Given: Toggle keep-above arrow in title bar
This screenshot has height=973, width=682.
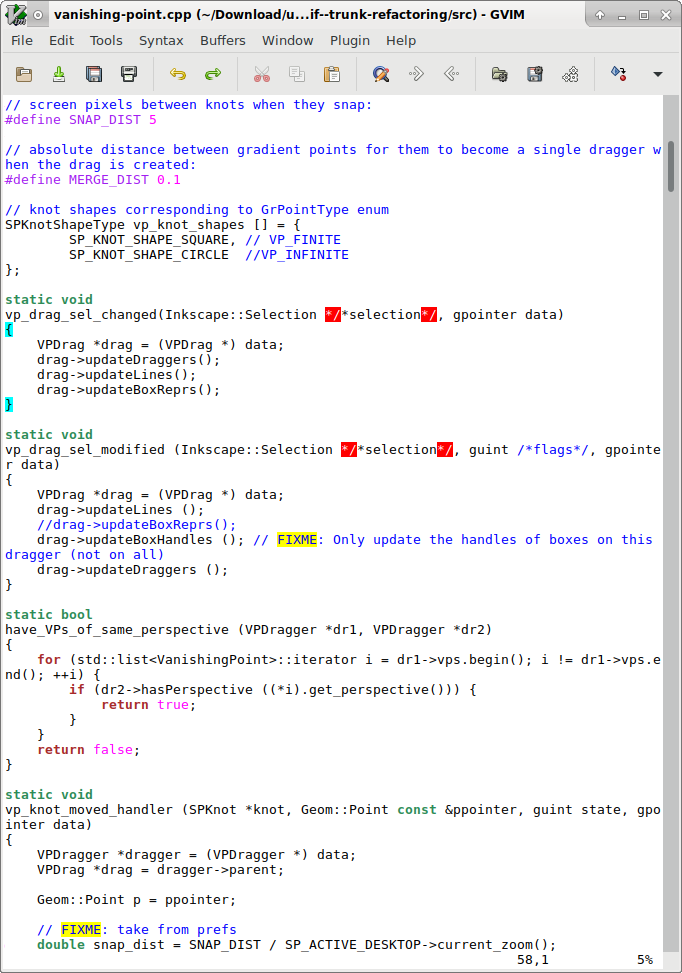Looking at the screenshot, I should click(600, 15).
